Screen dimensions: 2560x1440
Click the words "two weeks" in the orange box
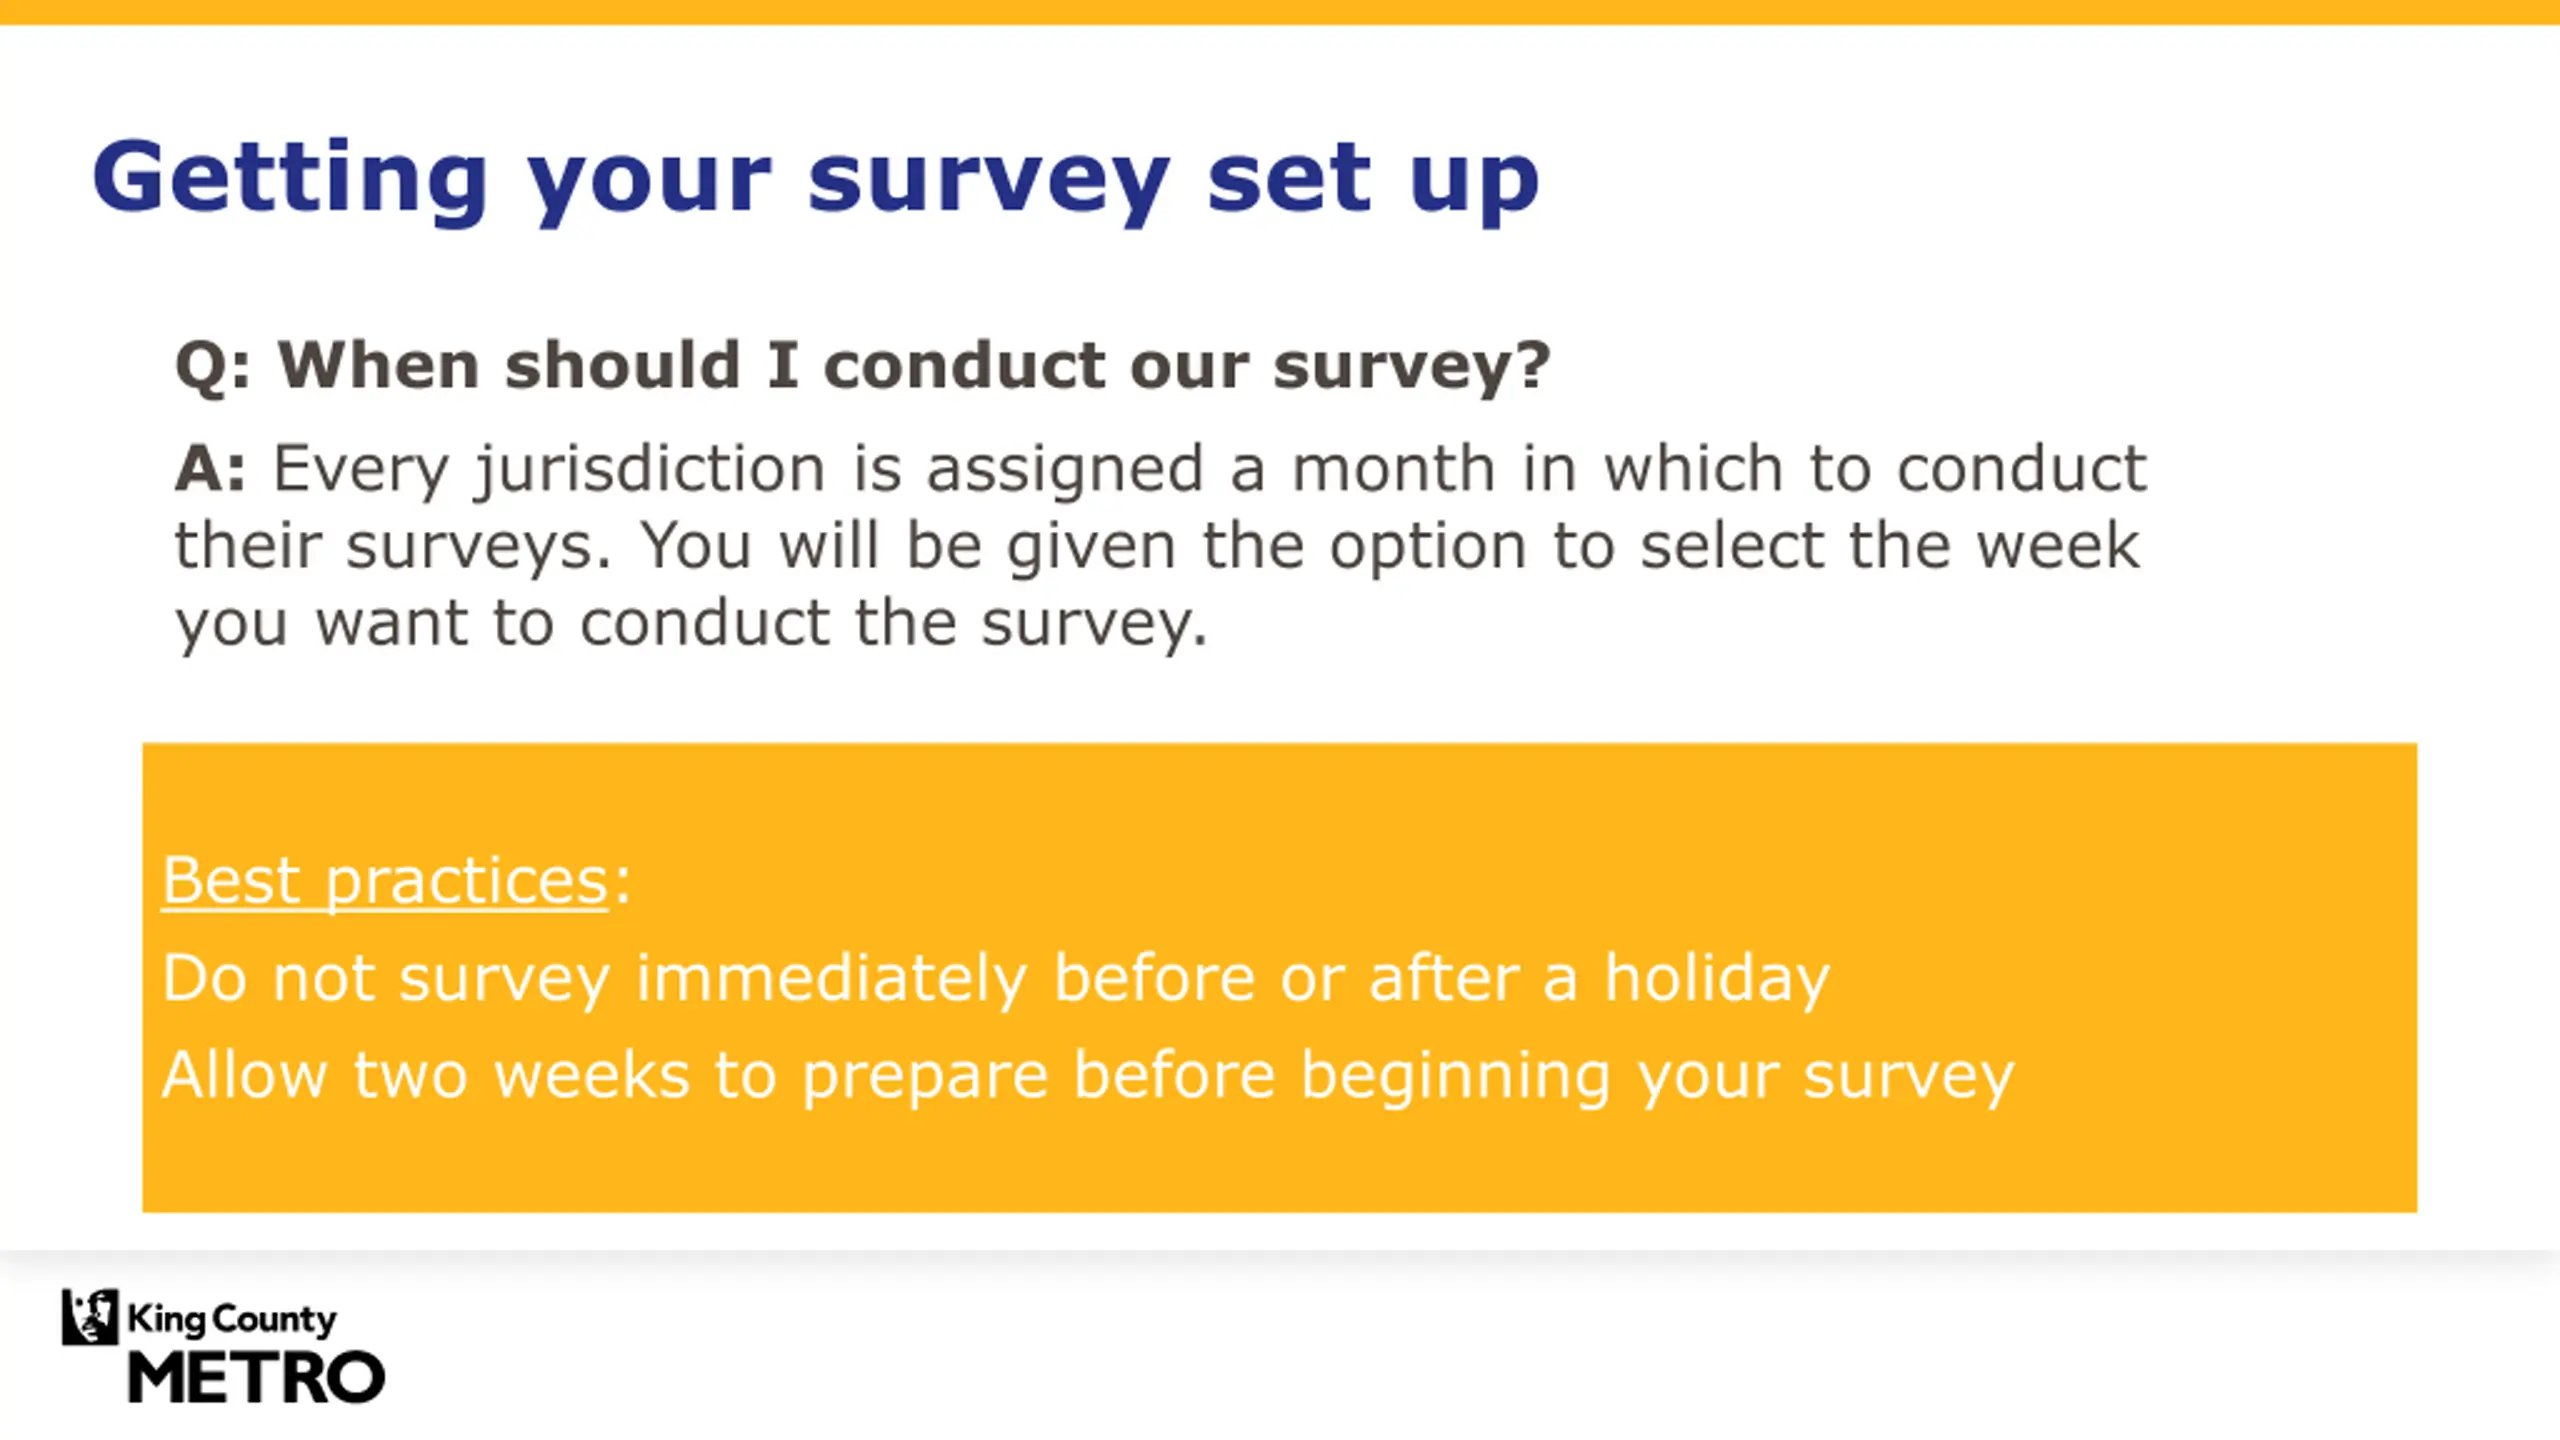(x=522, y=1075)
